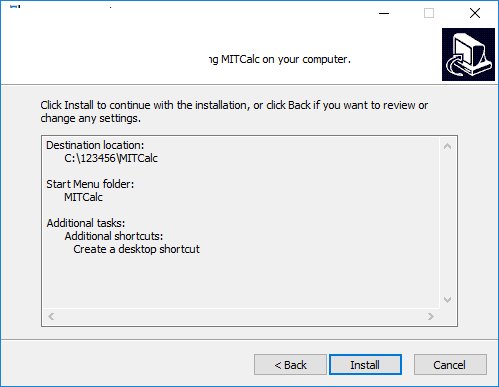Click the scroll up arrow in the summary box
The height and width of the screenshot is (387, 499).
click(447, 146)
